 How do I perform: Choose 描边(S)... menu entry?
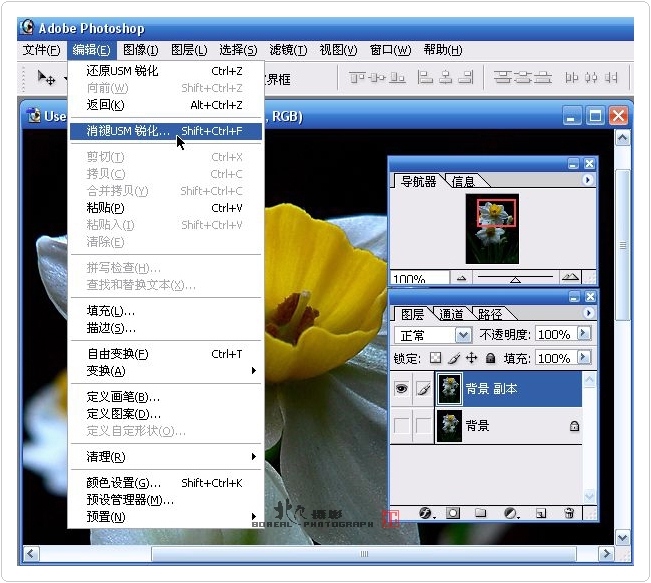click(166, 328)
